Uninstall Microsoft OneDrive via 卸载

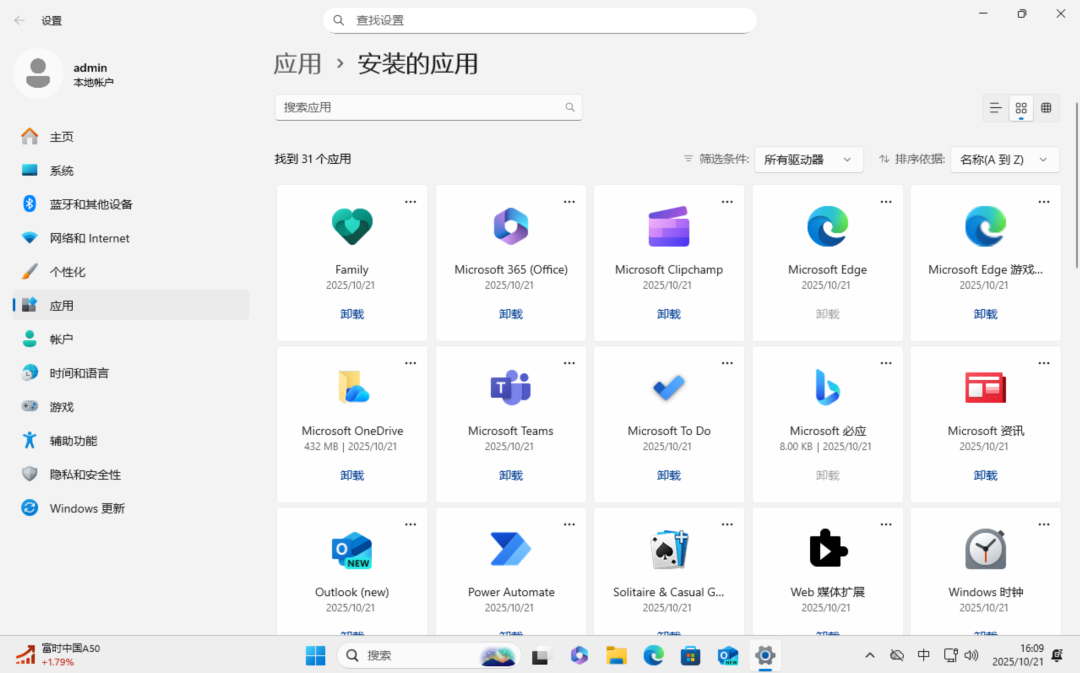click(352, 475)
